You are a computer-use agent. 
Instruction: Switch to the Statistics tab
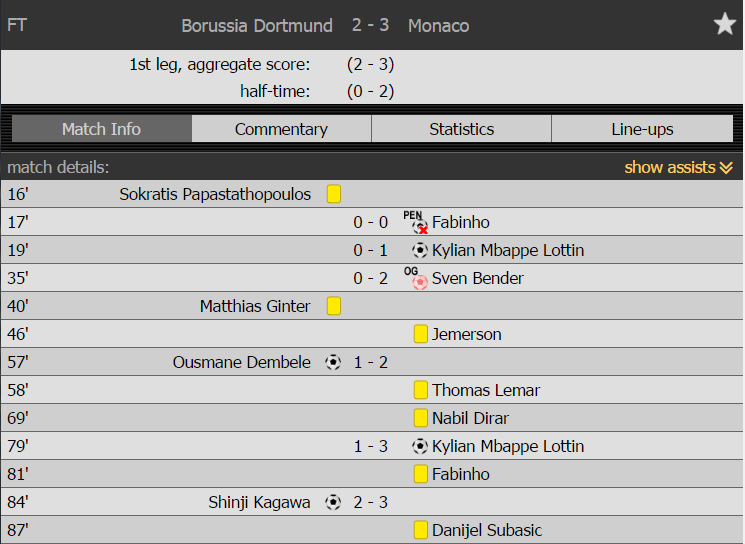(x=461, y=129)
